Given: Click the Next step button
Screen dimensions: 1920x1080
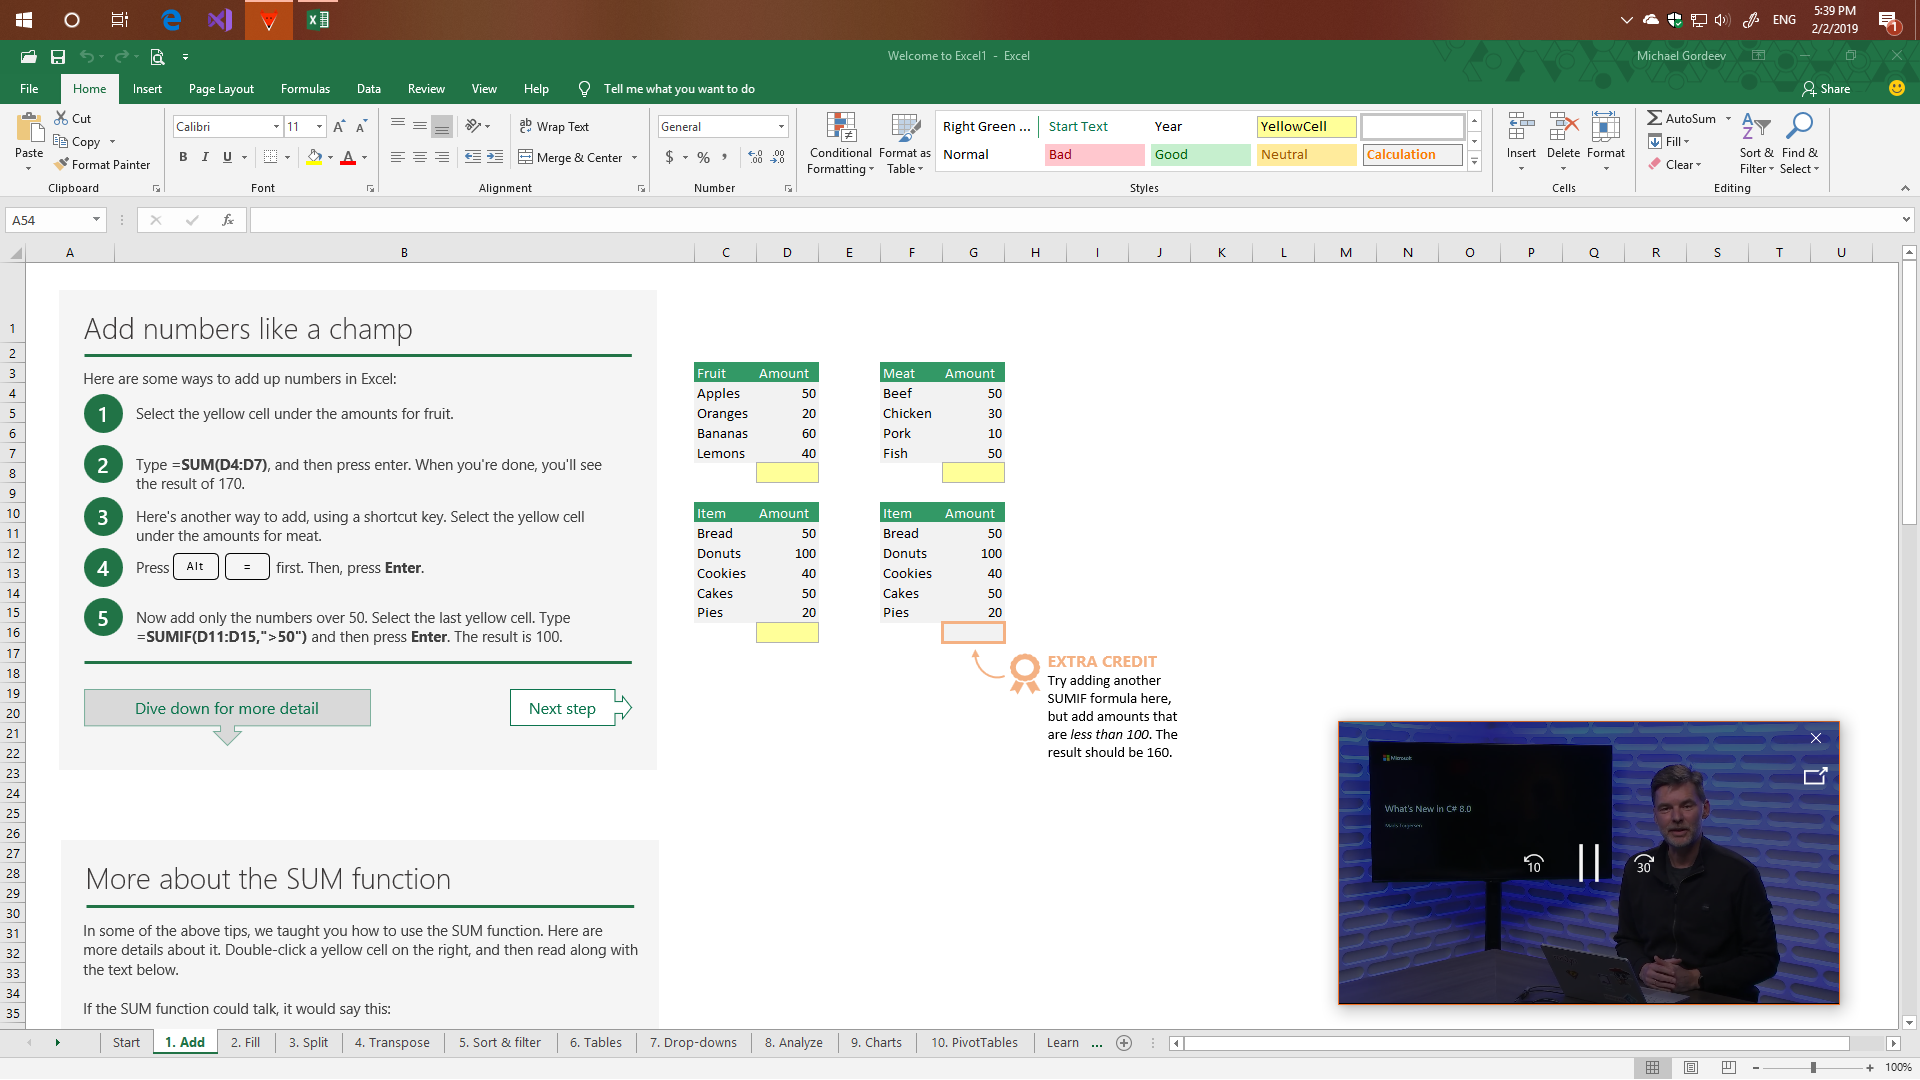Looking at the screenshot, I should pos(562,709).
